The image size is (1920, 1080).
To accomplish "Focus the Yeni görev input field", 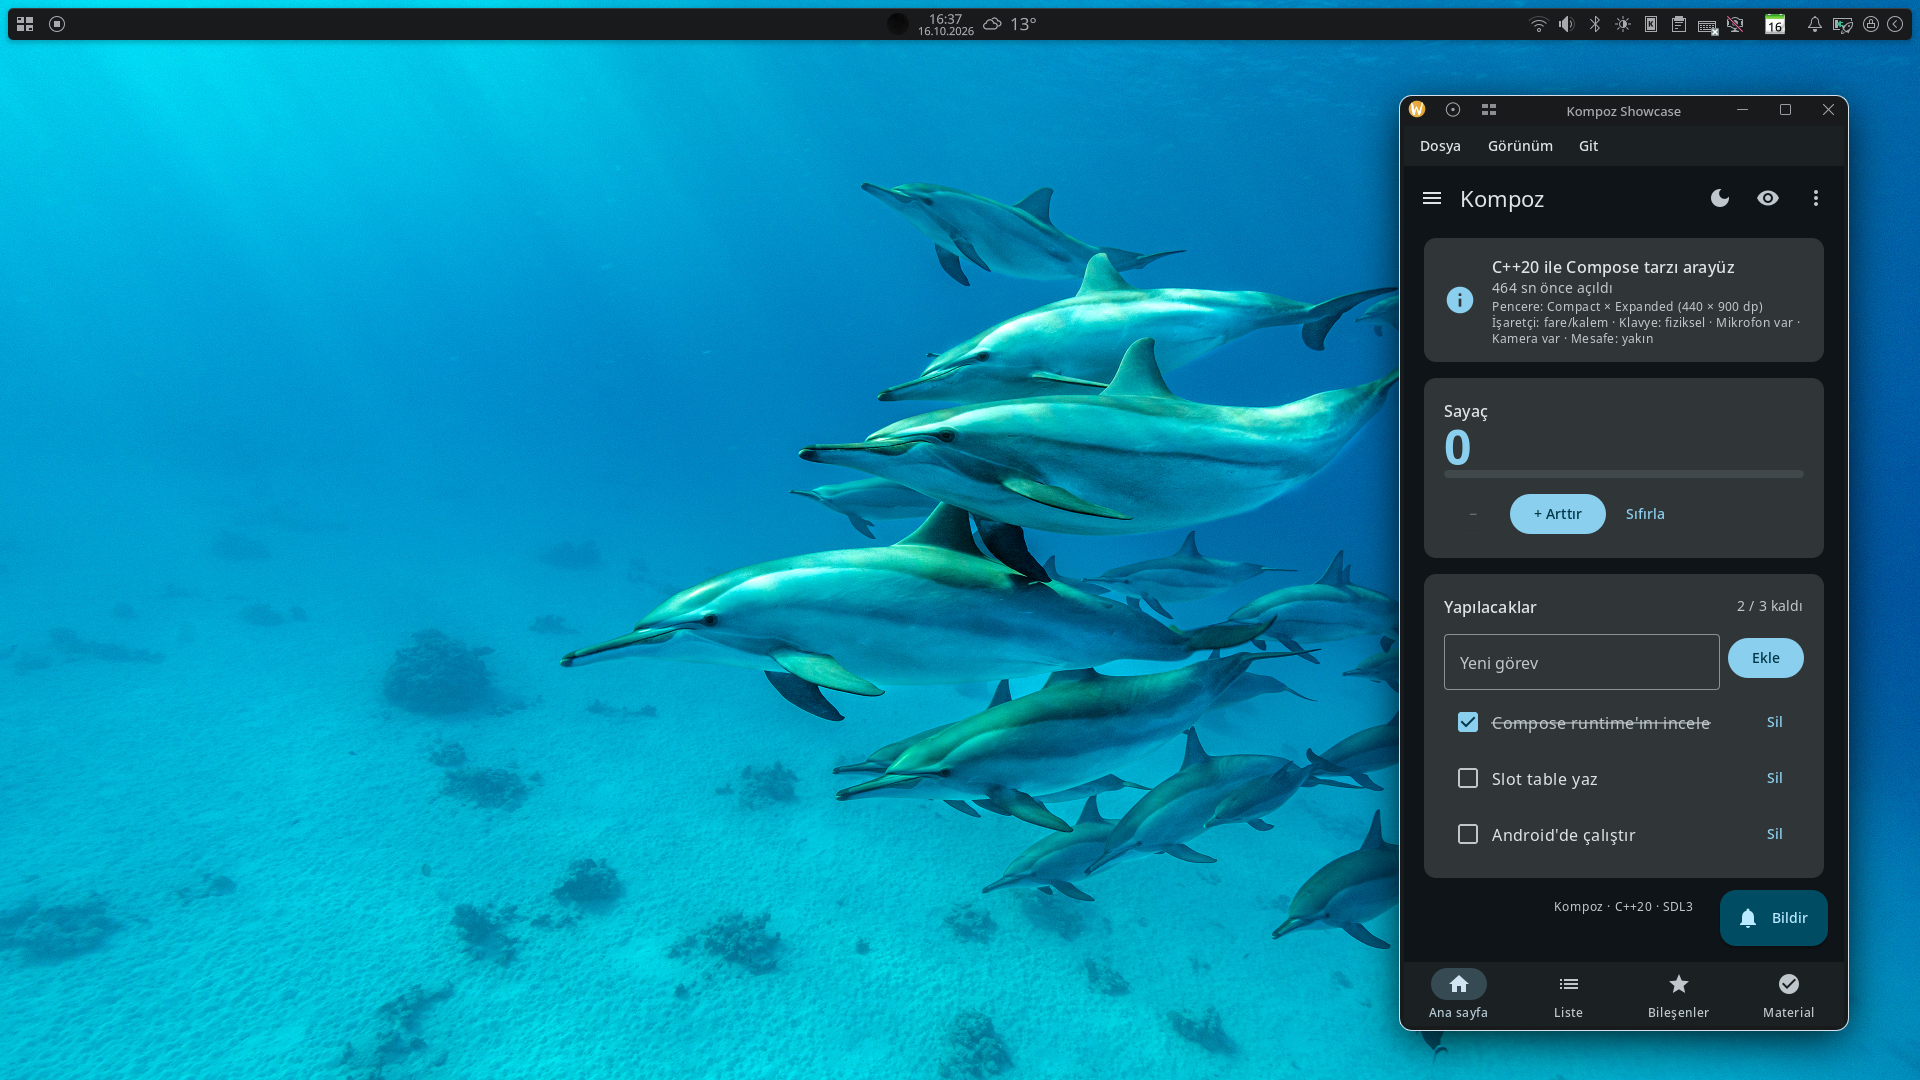I will pos(1582,662).
